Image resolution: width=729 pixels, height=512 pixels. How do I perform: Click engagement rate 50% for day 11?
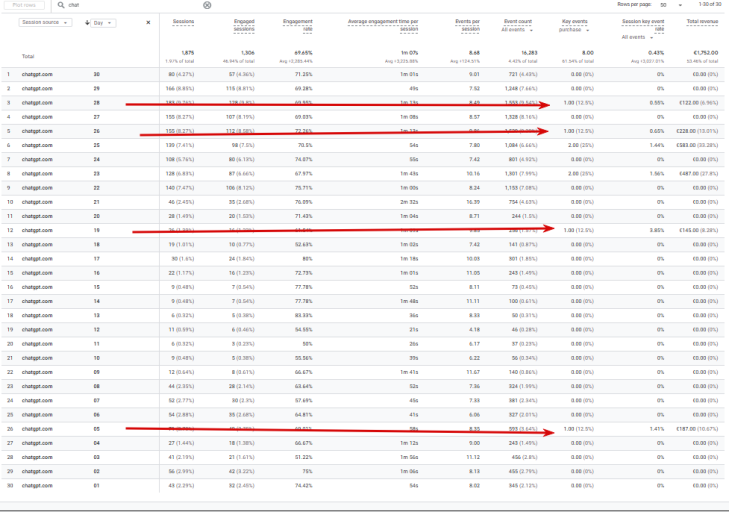[307, 344]
